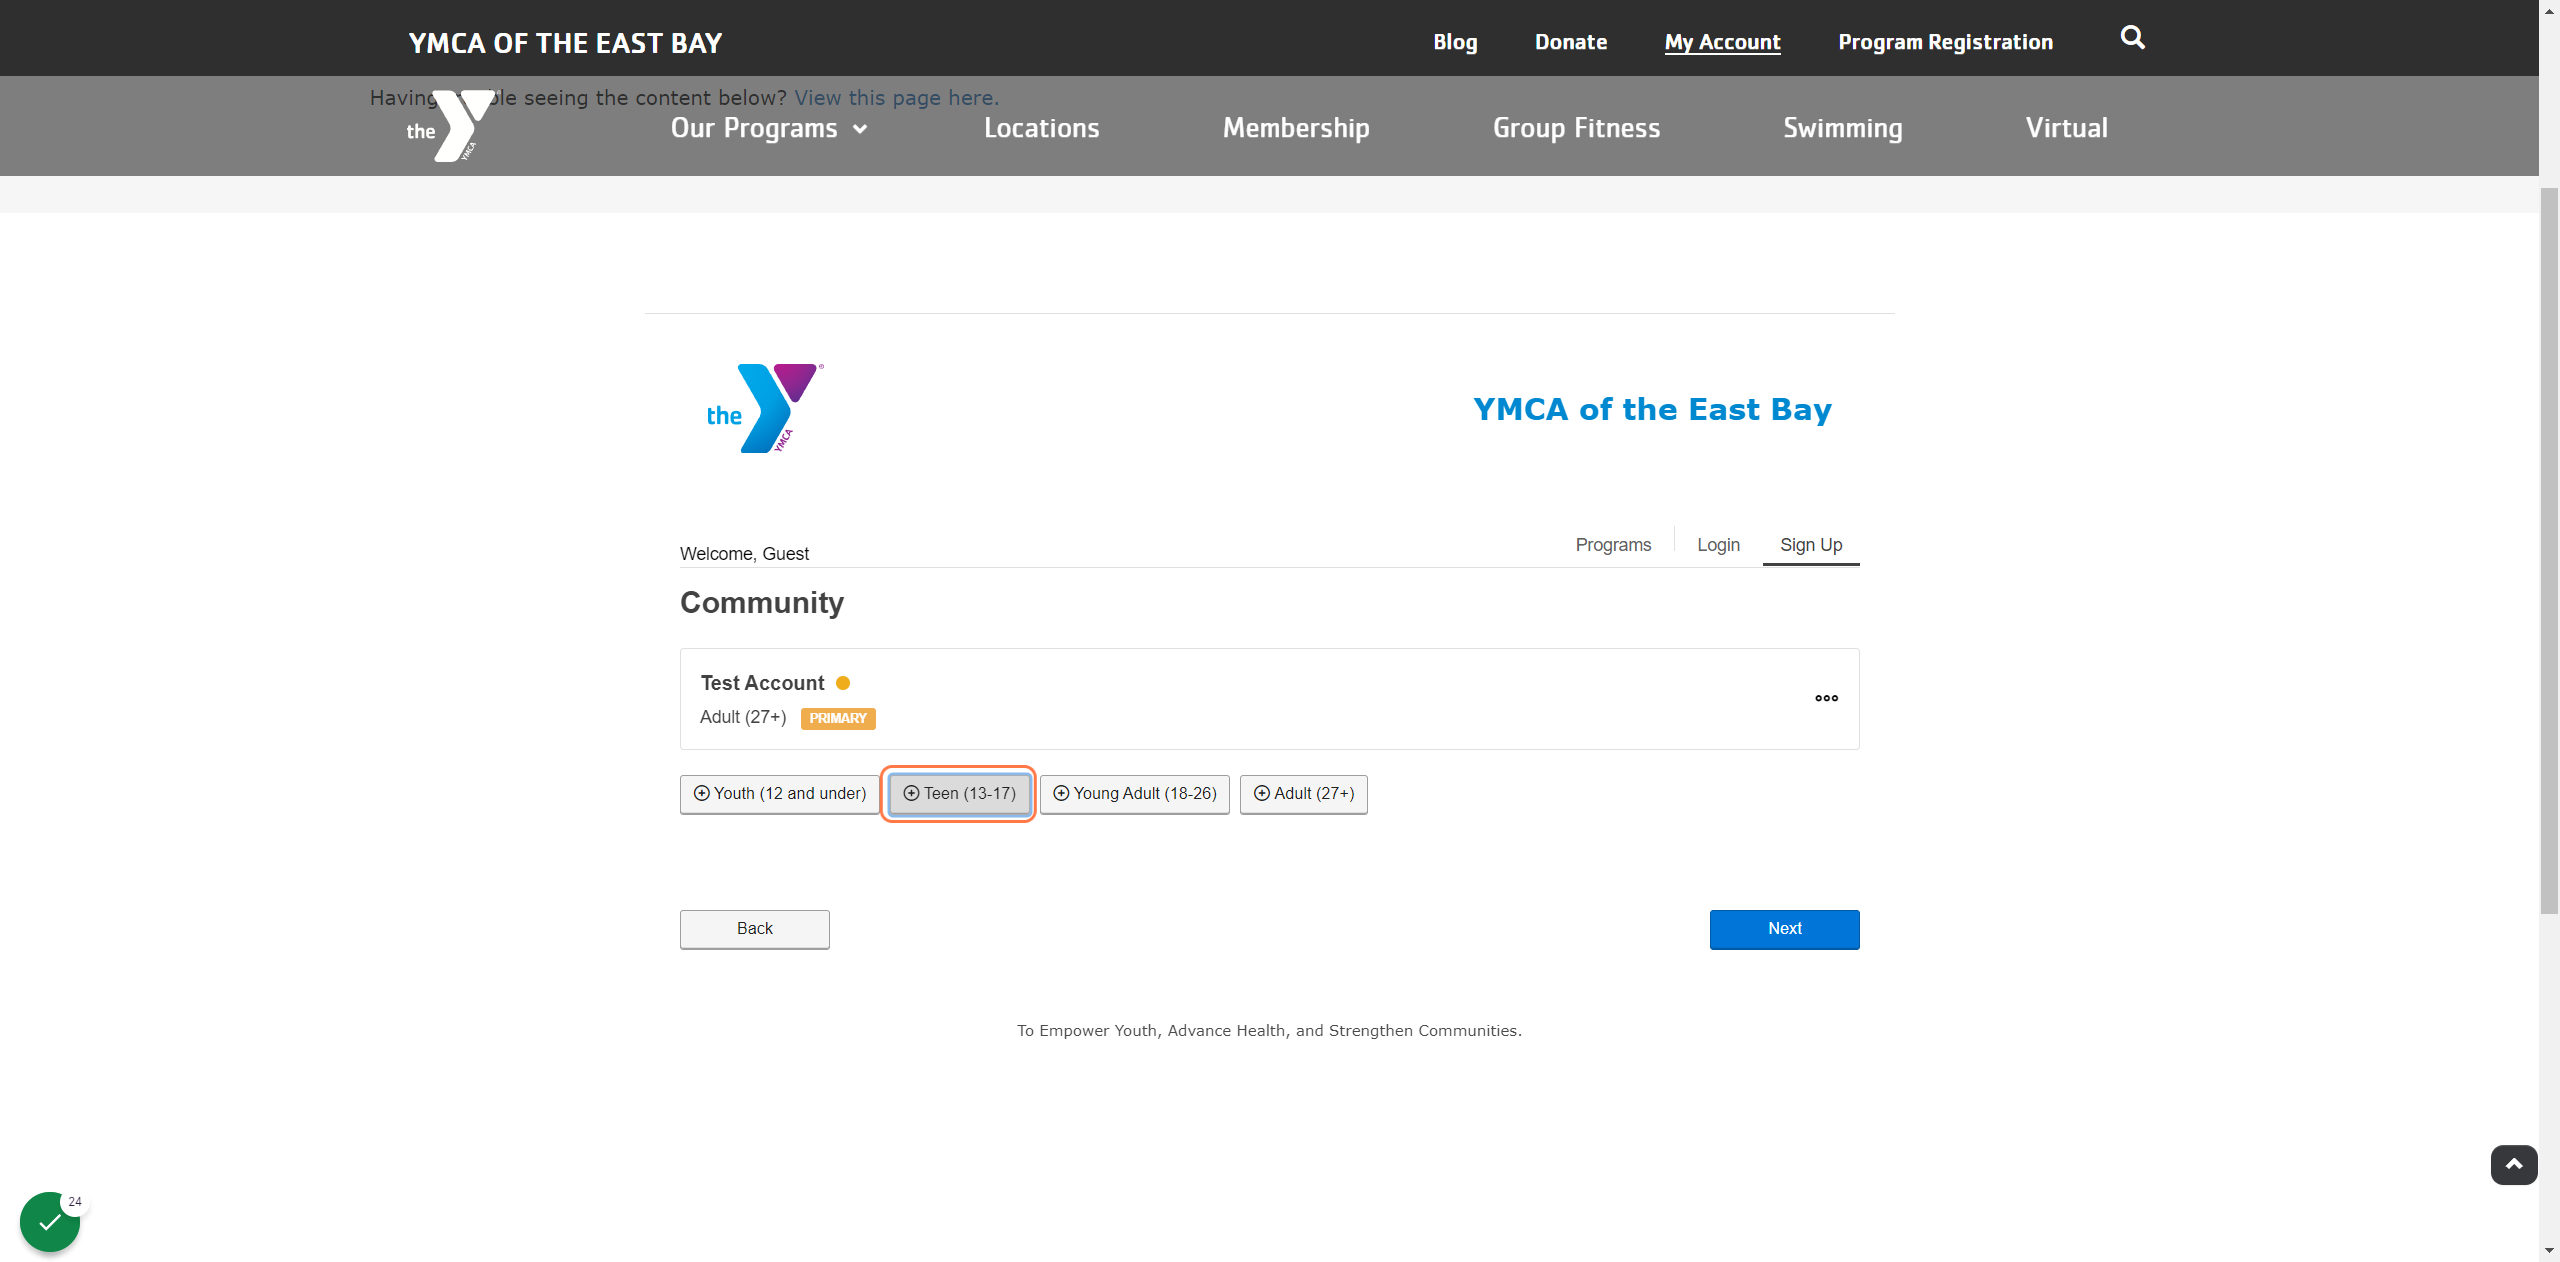This screenshot has width=2560, height=1262.
Task: Click the colored YMCA logo image
Action: [765, 408]
